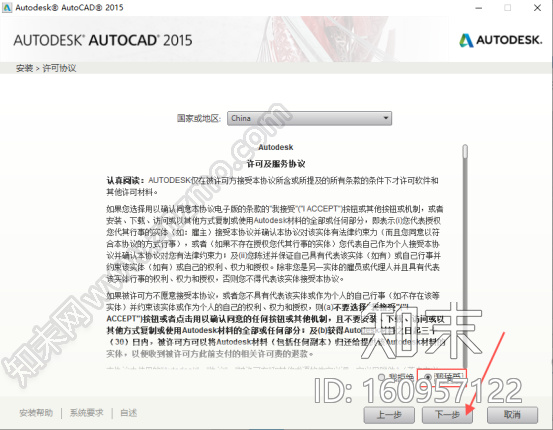The width and height of the screenshot is (553, 430).
Task: Click the AUTODESK AUTOCAD 2015 header title
Action: coord(103,40)
